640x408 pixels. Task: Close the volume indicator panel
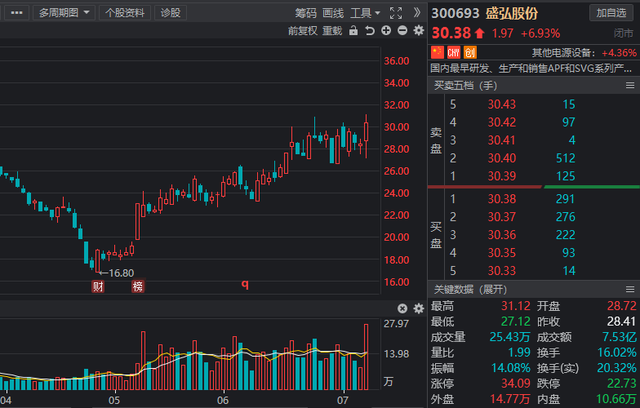tap(402, 308)
